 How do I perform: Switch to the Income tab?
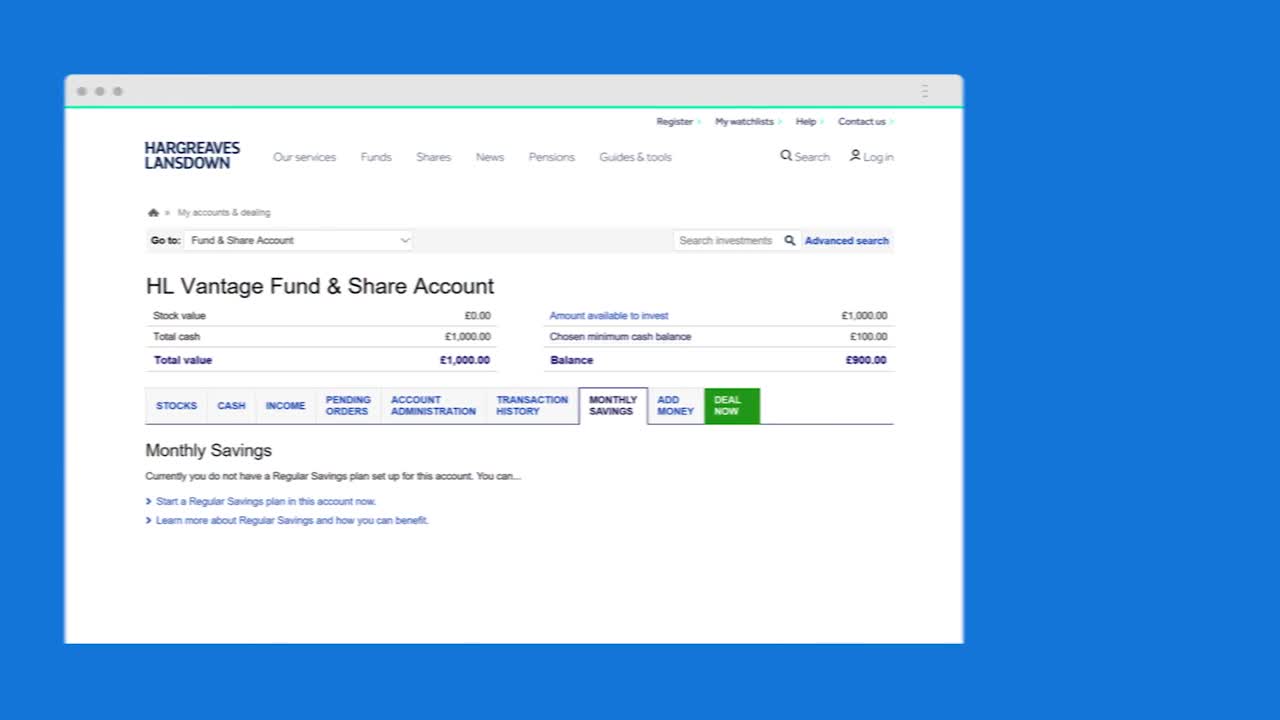tap(285, 406)
